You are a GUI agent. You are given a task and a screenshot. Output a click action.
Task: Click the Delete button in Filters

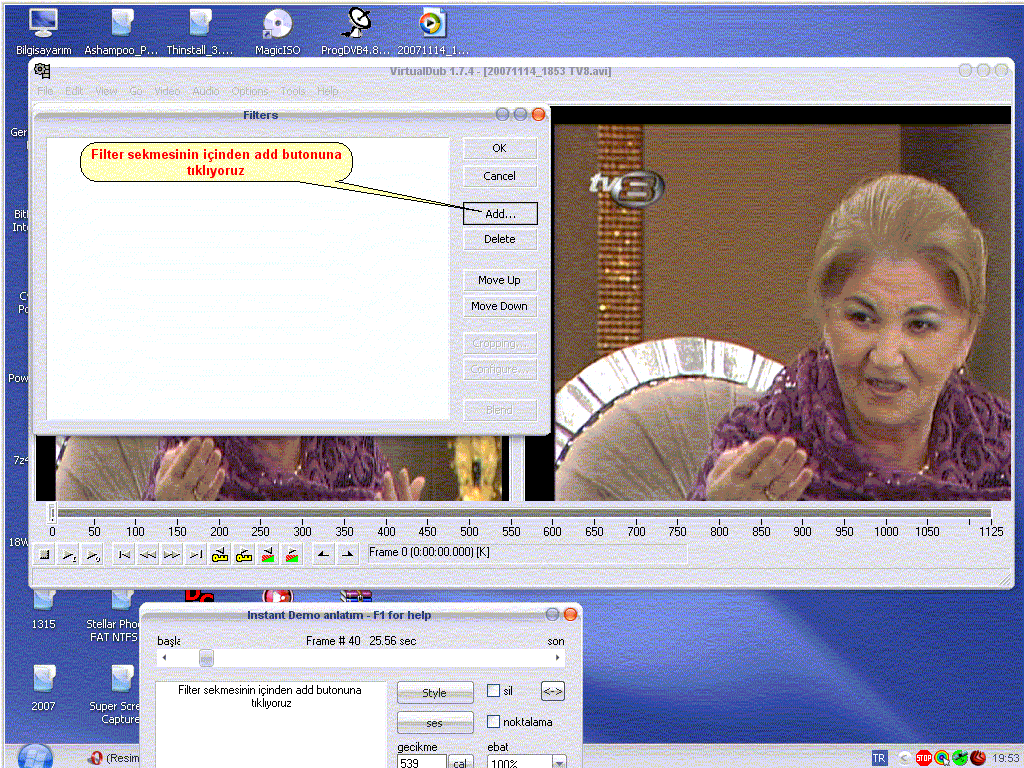pyautogui.click(x=500, y=239)
